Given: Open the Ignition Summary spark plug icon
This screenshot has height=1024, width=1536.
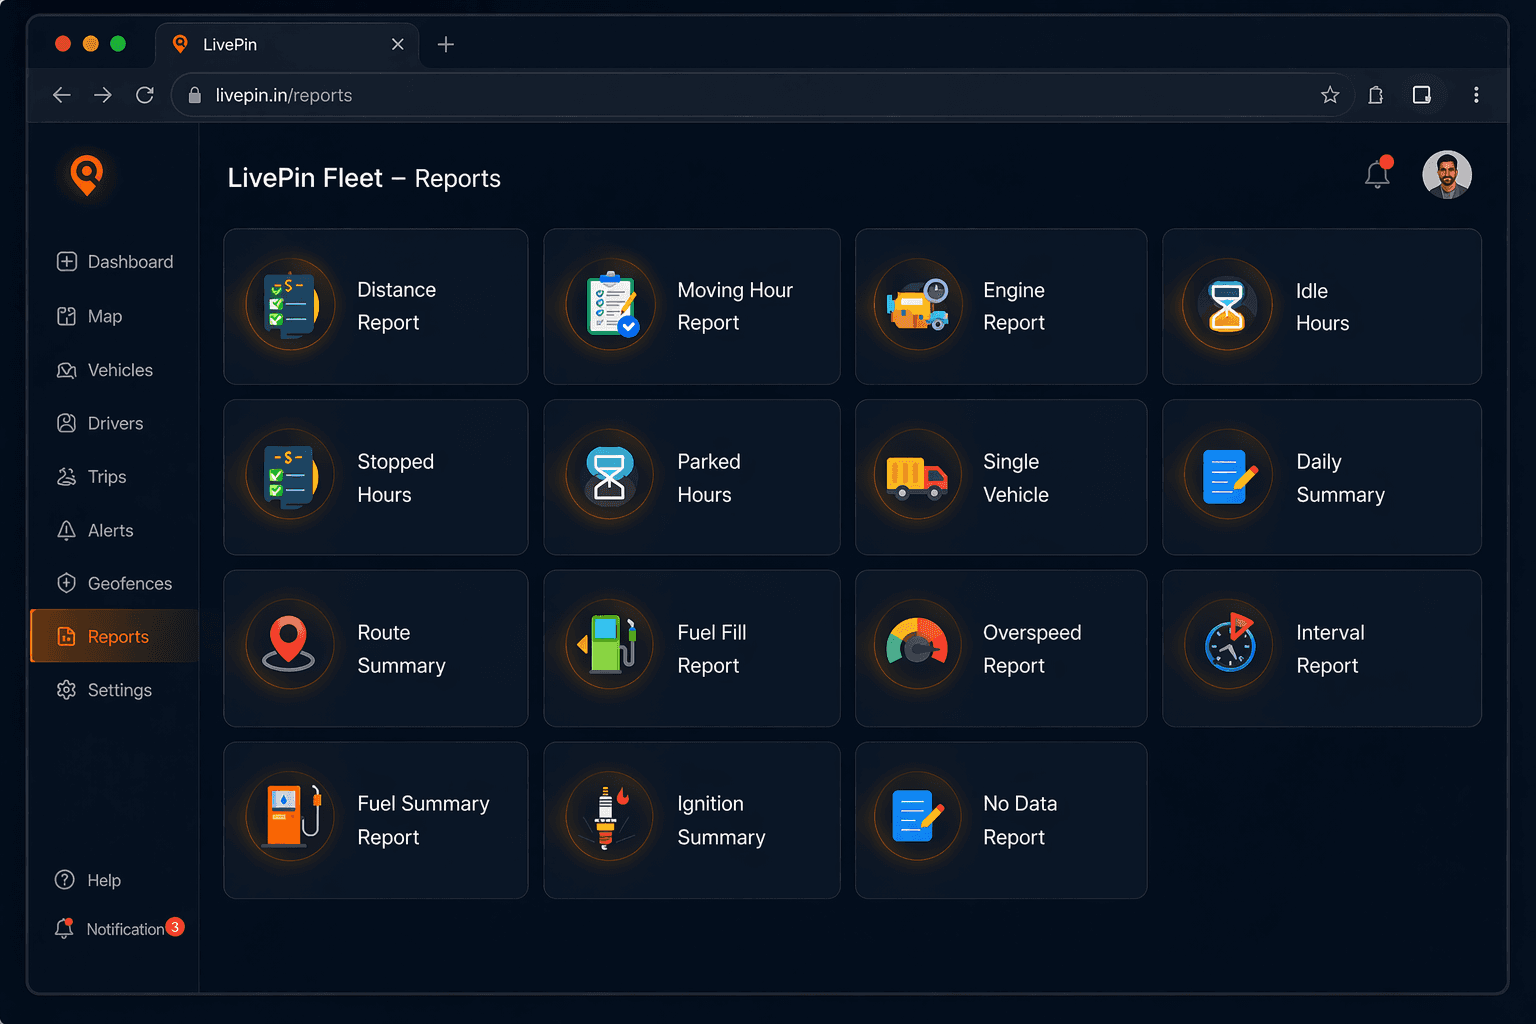Looking at the screenshot, I should (x=608, y=817).
